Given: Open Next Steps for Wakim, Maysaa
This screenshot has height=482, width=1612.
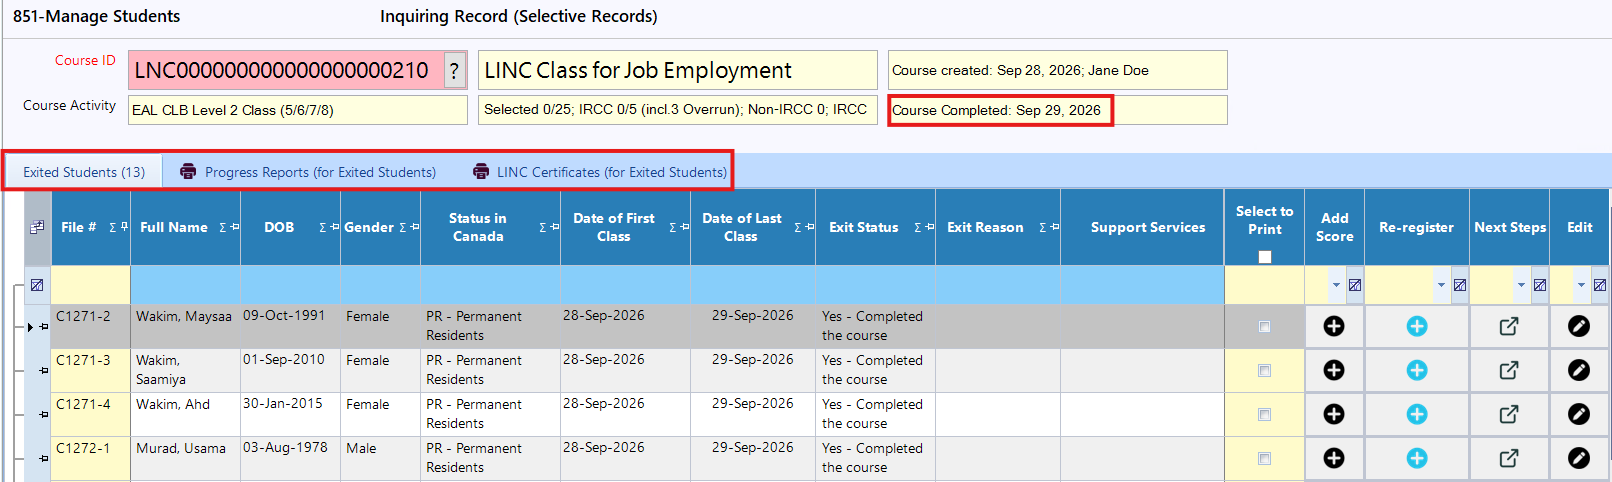Looking at the screenshot, I should pyautogui.click(x=1509, y=326).
